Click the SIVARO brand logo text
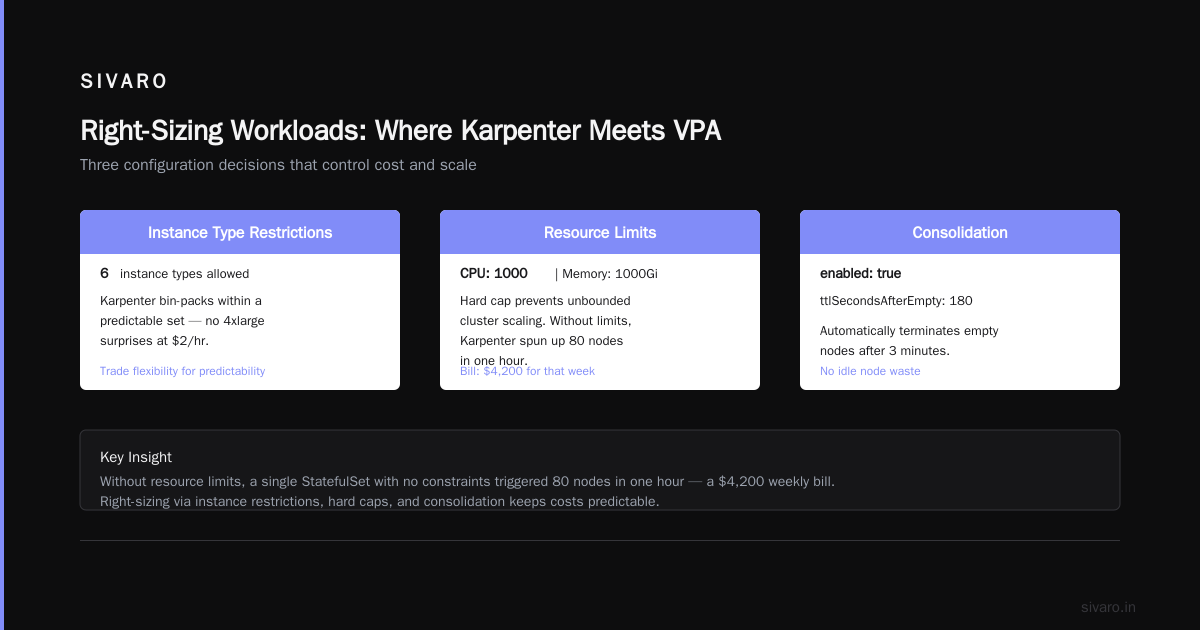The height and width of the screenshot is (630, 1200). coord(124,81)
